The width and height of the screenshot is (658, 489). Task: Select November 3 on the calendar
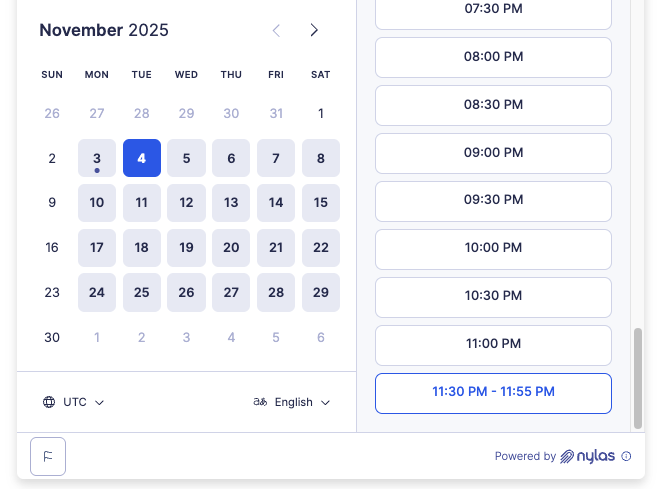tap(97, 158)
